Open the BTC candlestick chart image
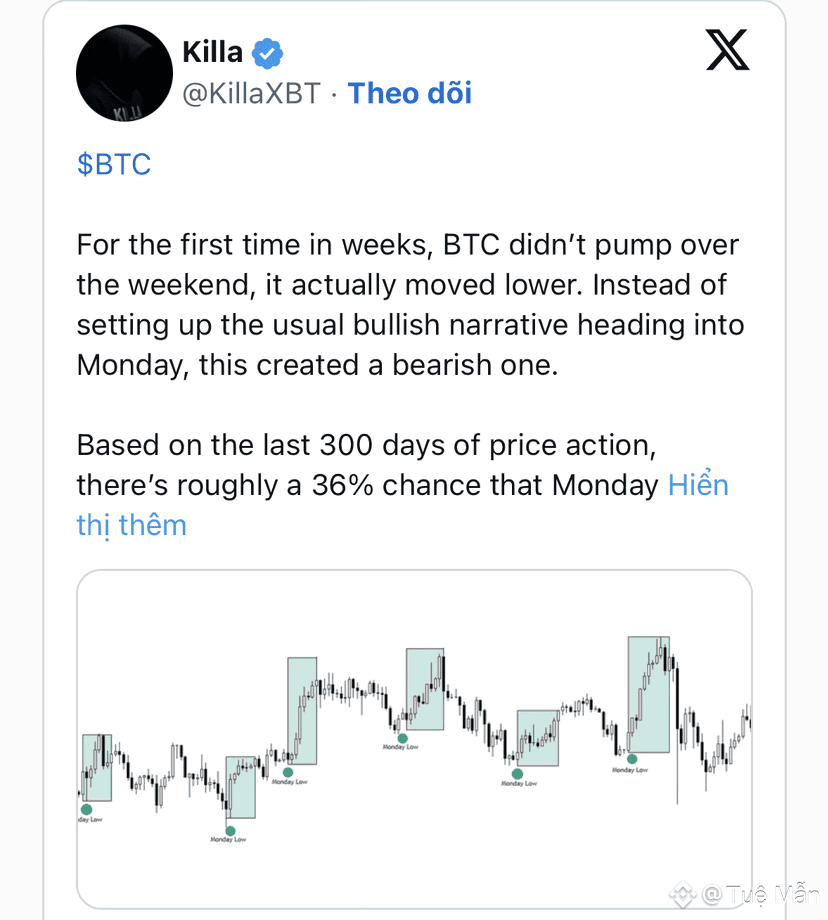828x920 pixels. click(x=414, y=738)
